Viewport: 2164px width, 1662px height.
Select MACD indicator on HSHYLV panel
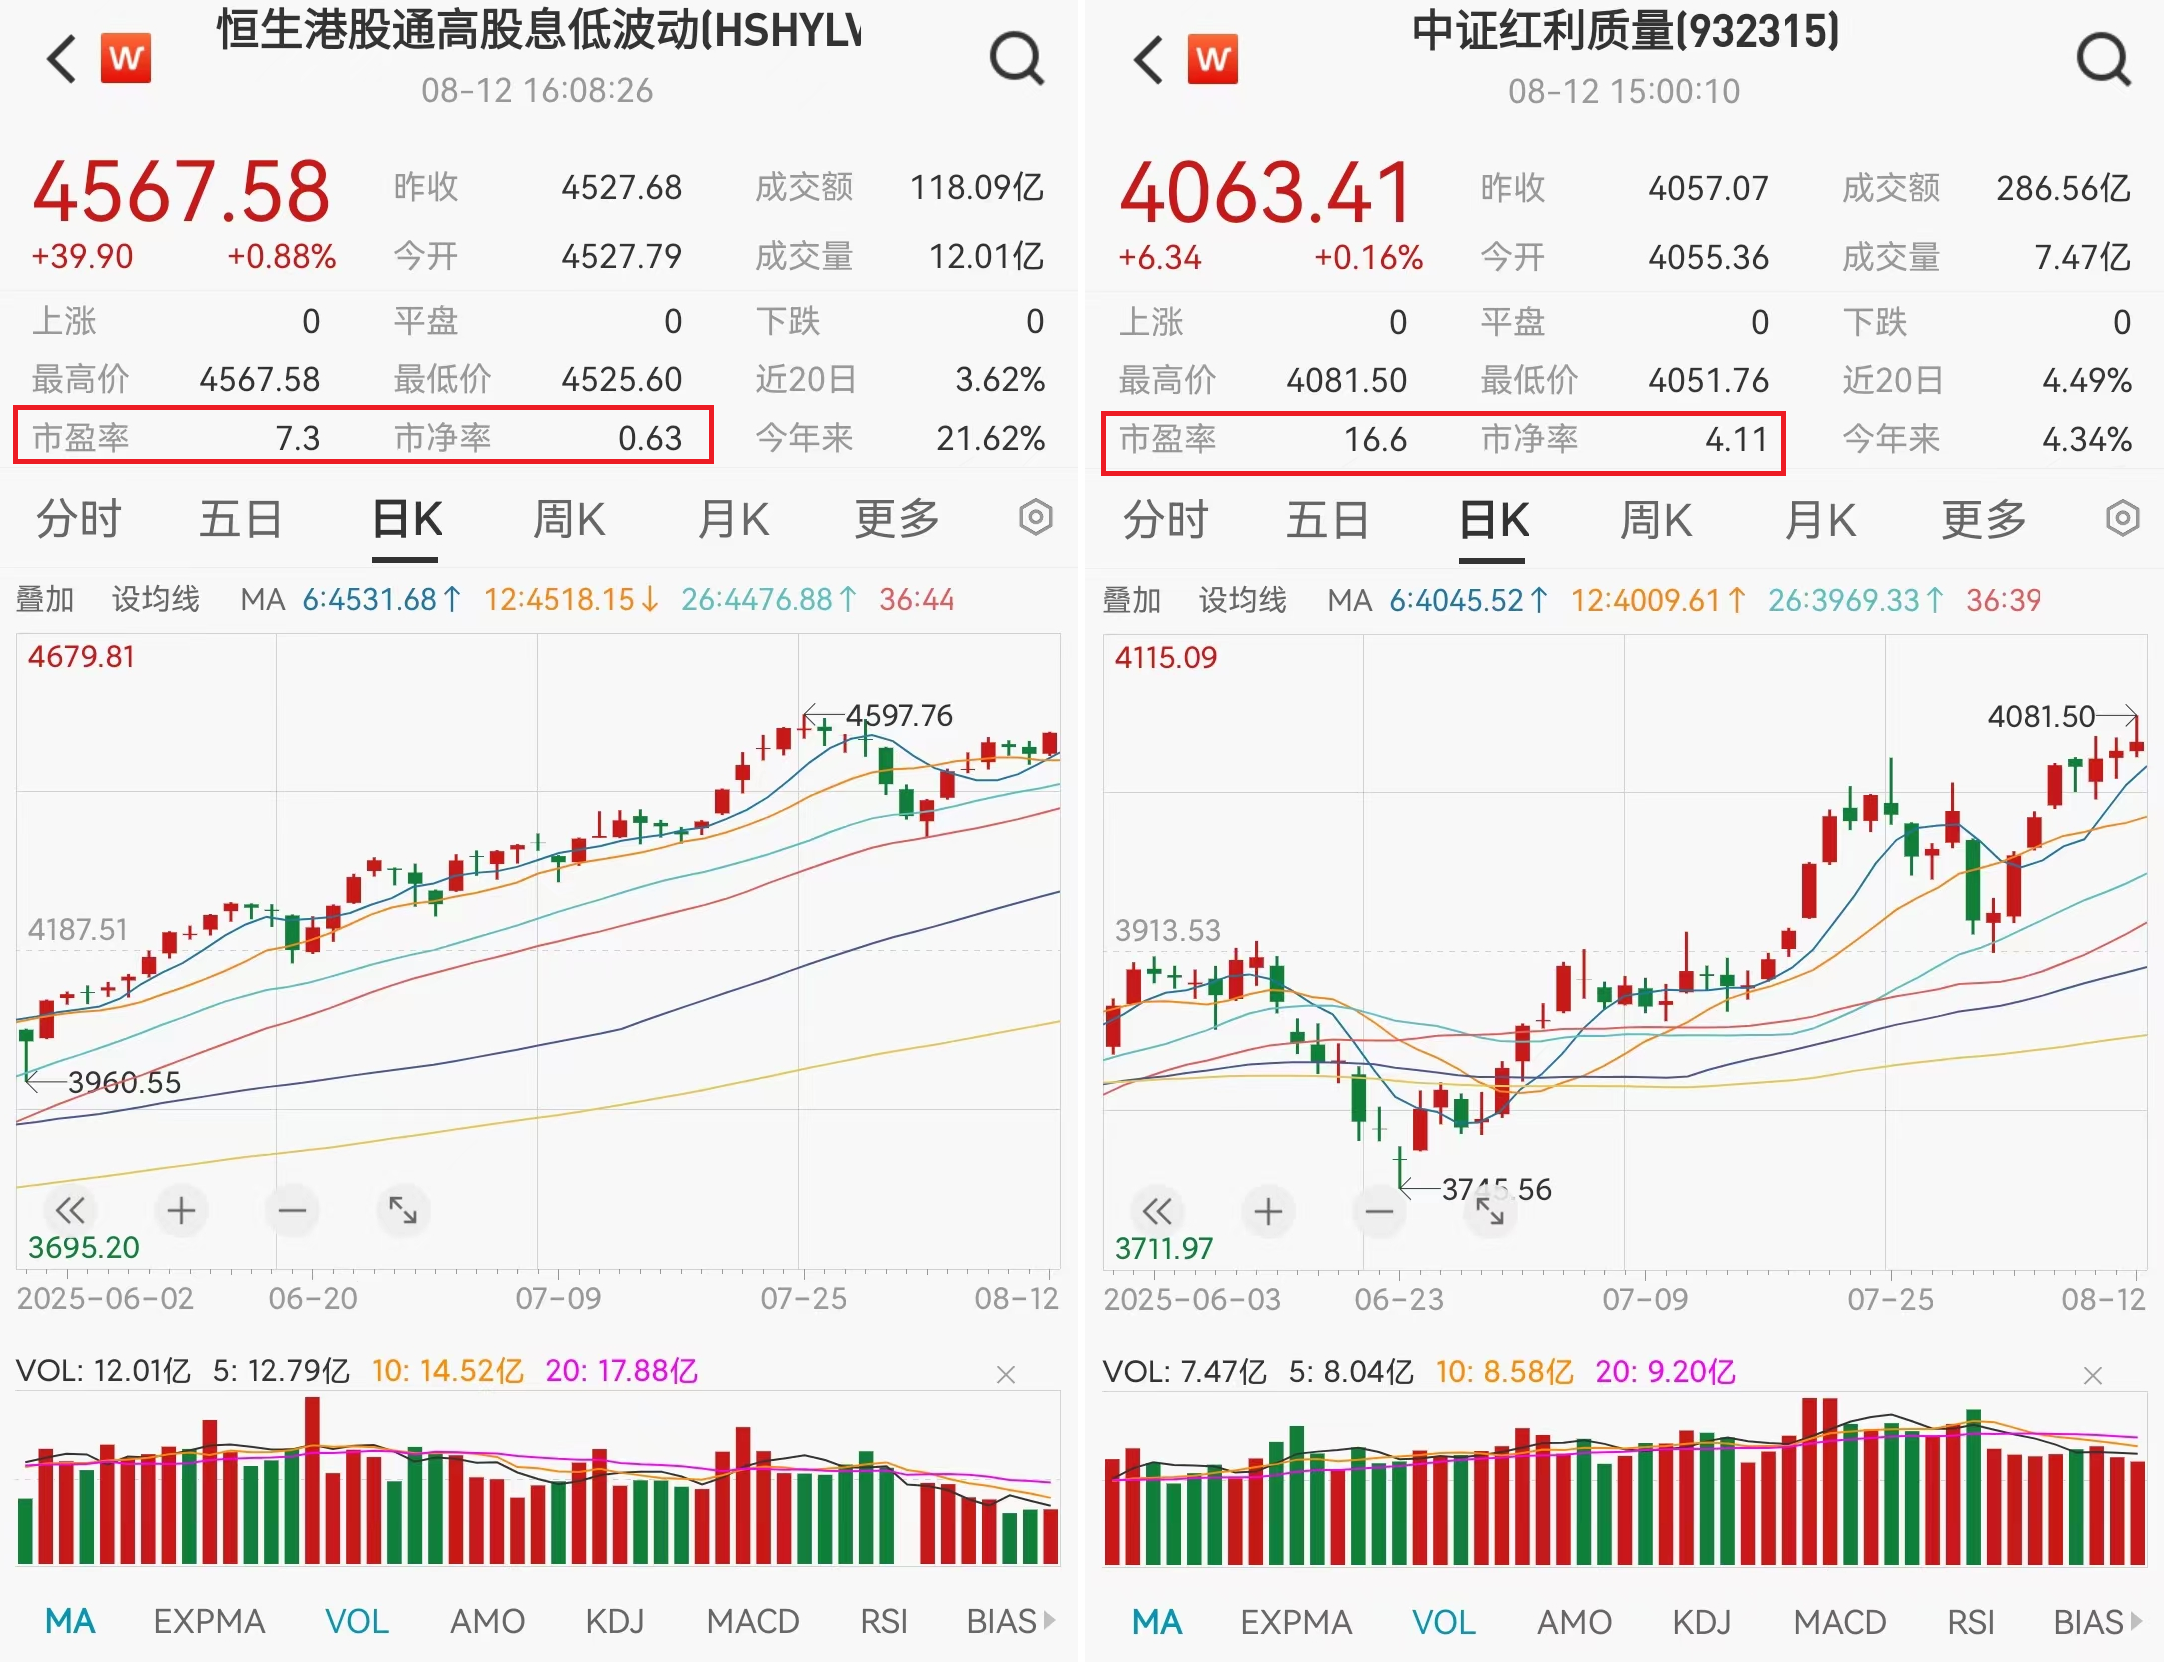coord(753,1620)
